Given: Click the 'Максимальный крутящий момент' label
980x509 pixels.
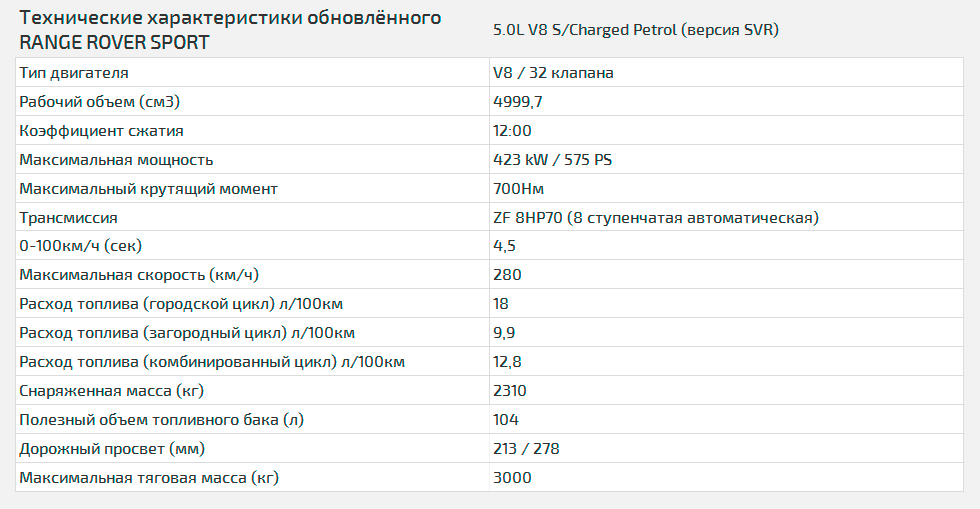Looking at the screenshot, I should 148,189.
